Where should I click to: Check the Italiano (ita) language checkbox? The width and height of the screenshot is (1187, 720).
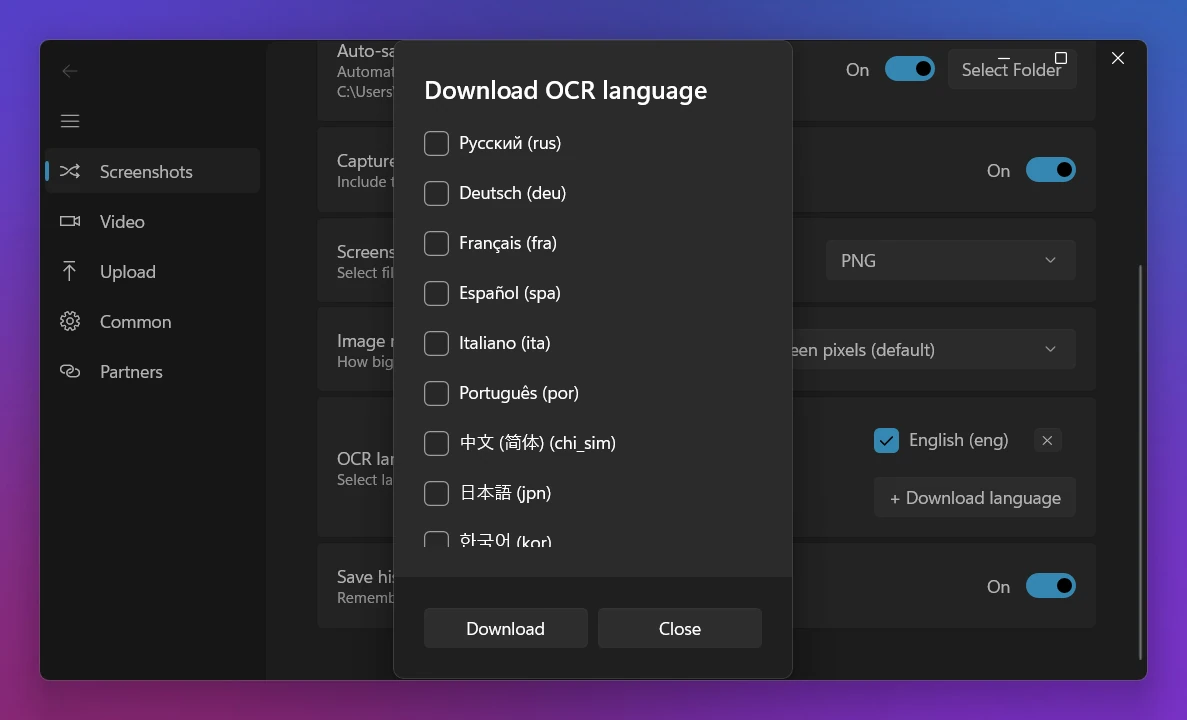[436, 343]
